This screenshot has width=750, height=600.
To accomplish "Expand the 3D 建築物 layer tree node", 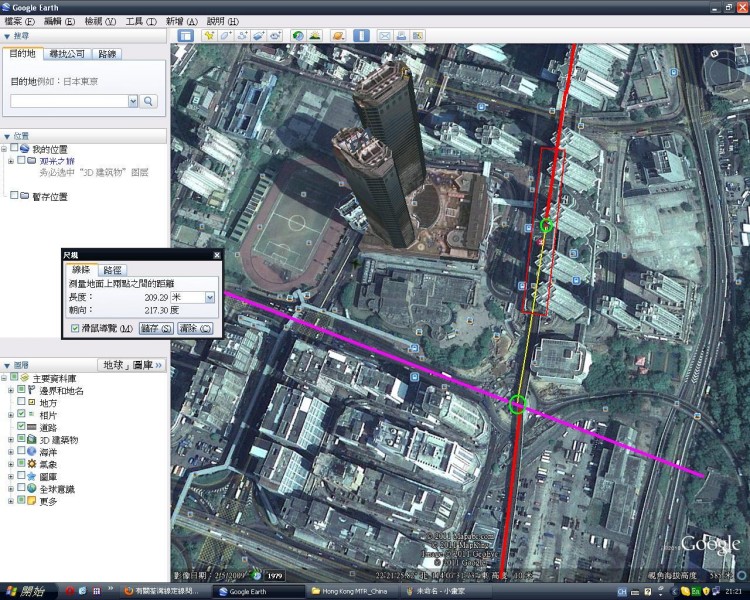I will pos(11,440).
